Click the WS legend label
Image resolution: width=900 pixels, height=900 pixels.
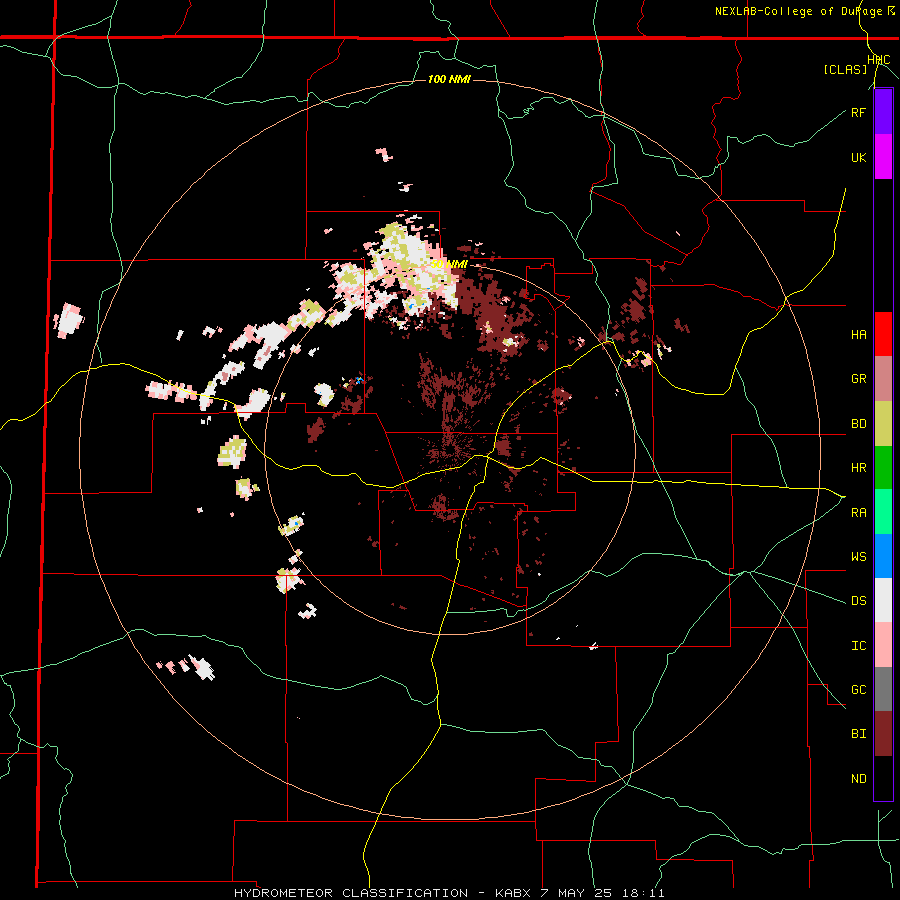tap(858, 557)
